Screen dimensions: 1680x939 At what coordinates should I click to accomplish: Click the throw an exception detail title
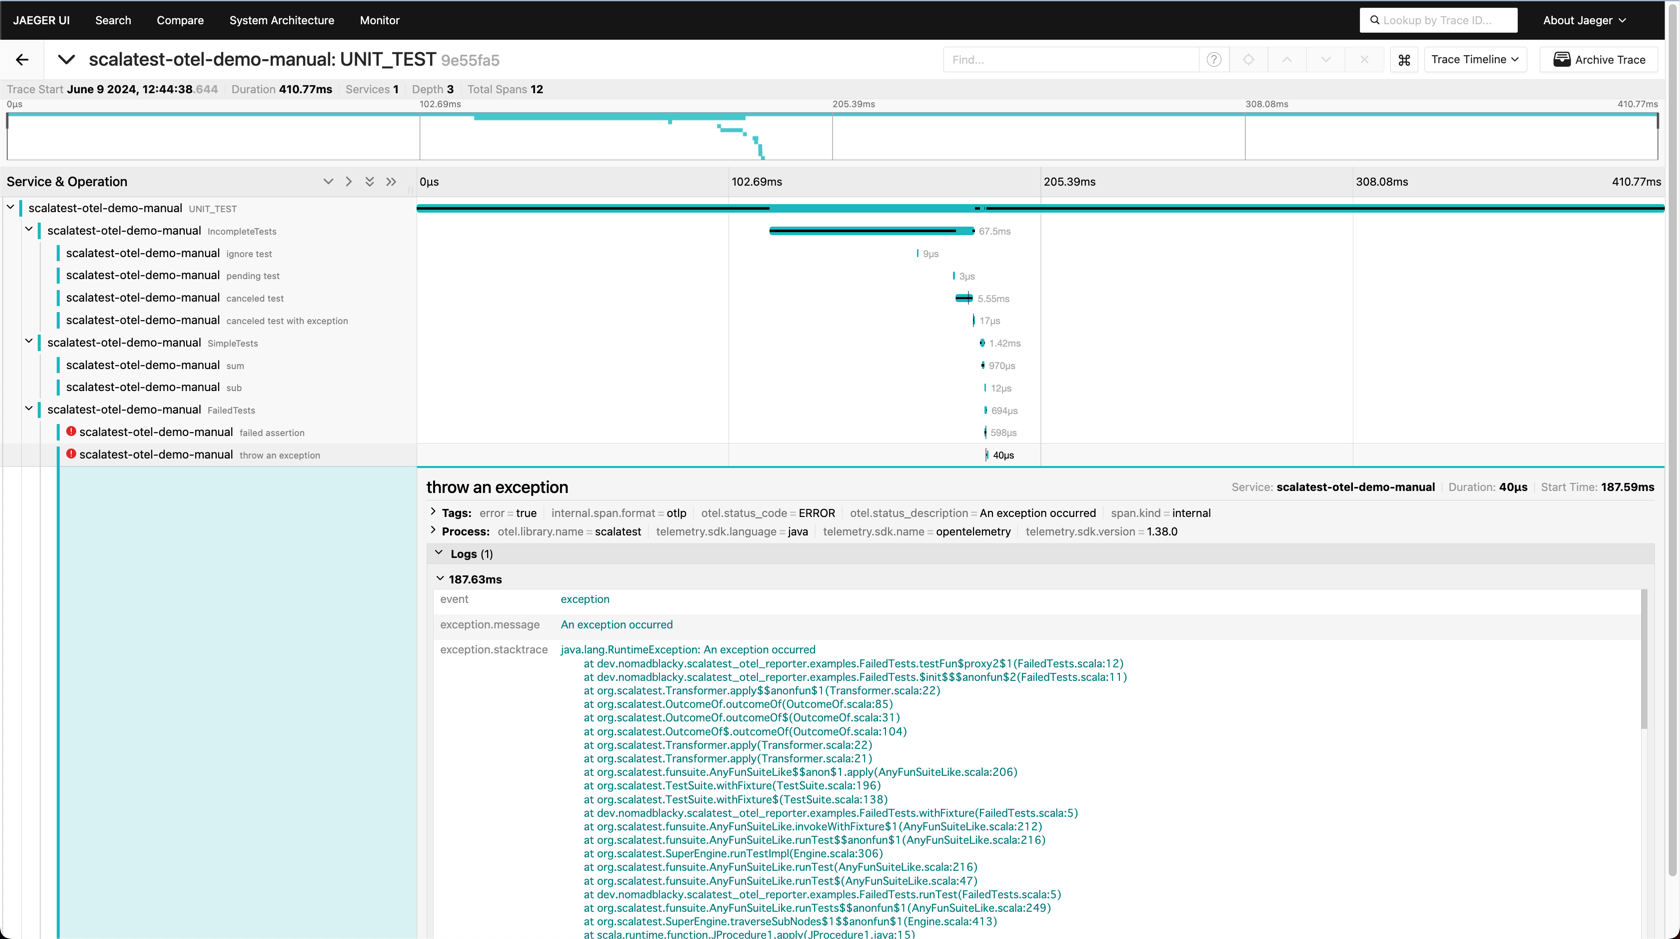pos(497,487)
